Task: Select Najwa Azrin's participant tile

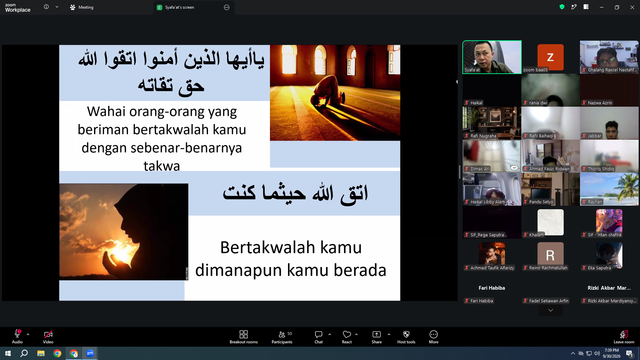Action: coord(609,90)
